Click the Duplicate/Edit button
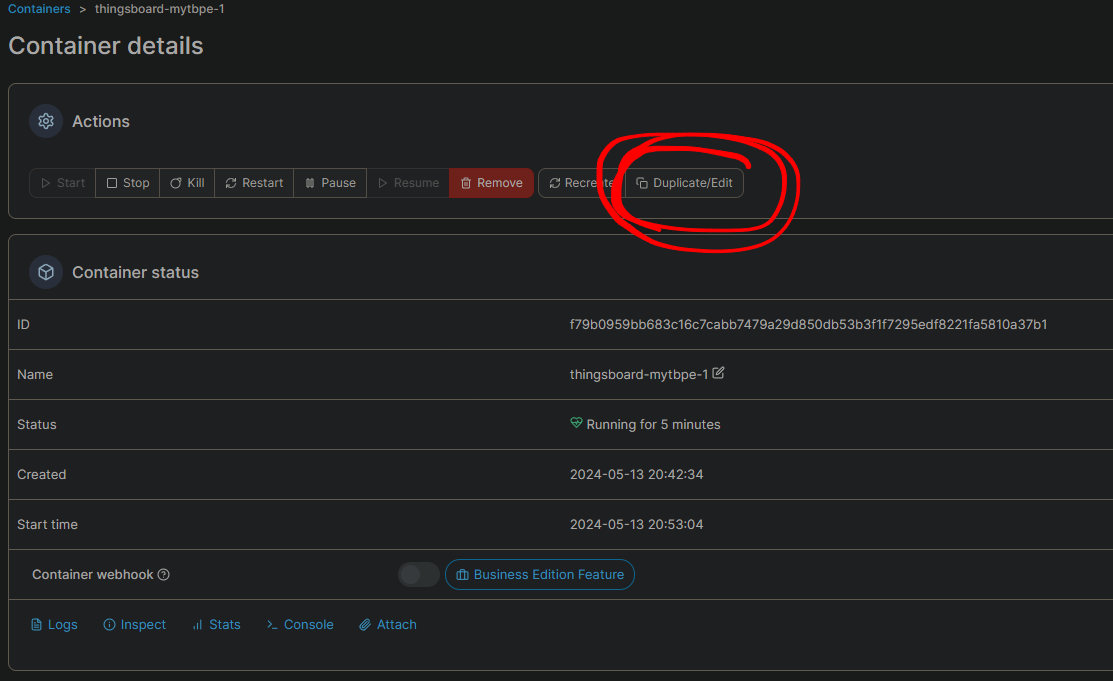1113x681 pixels. coord(685,183)
